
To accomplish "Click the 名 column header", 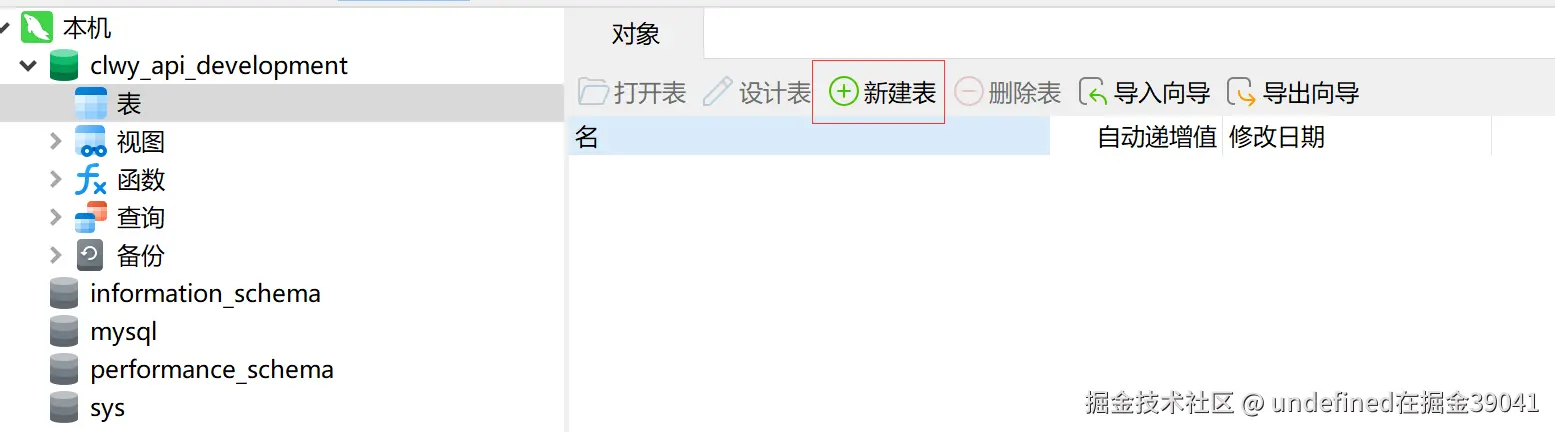I will [809, 137].
